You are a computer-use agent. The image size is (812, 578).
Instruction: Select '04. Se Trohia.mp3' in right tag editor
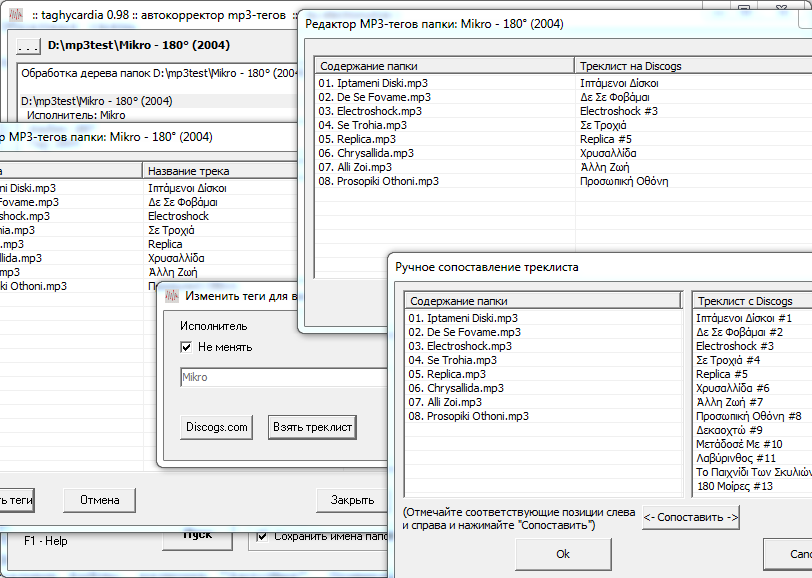click(362, 125)
